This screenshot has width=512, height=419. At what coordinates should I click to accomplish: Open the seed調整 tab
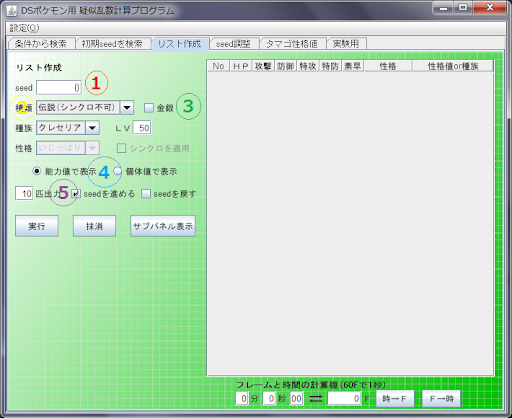pos(233,44)
